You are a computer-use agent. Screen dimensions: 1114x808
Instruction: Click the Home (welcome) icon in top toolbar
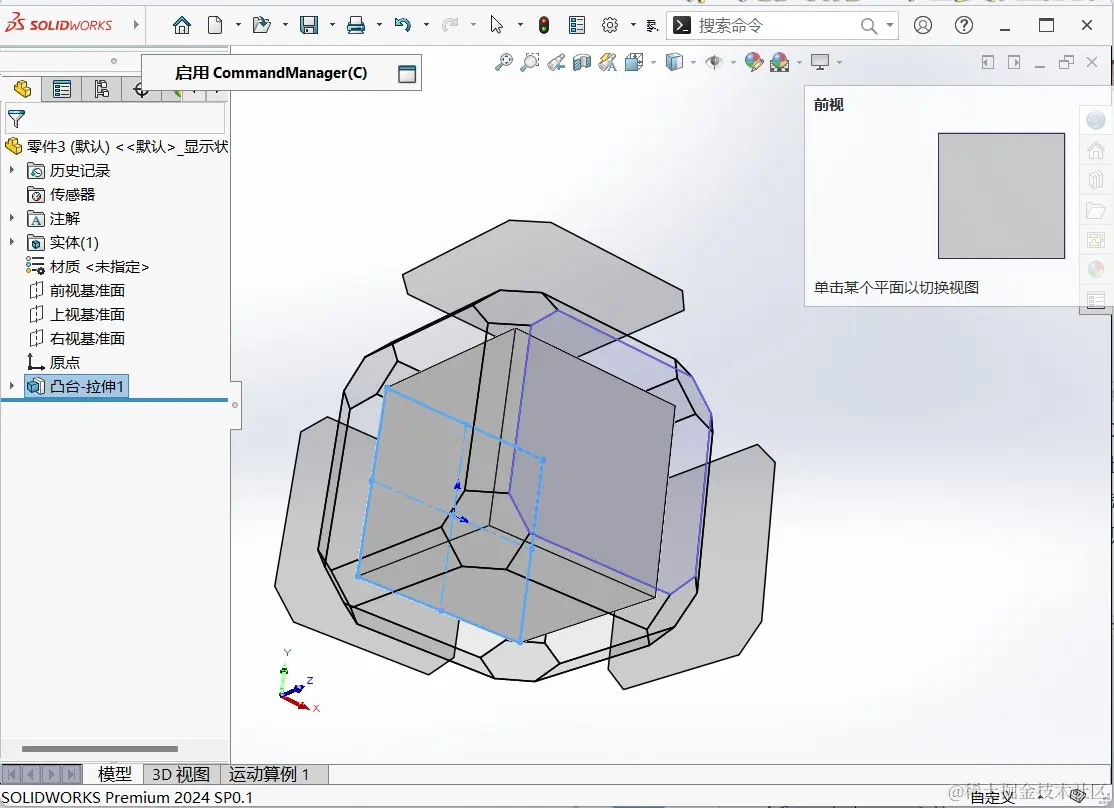click(182, 26)
